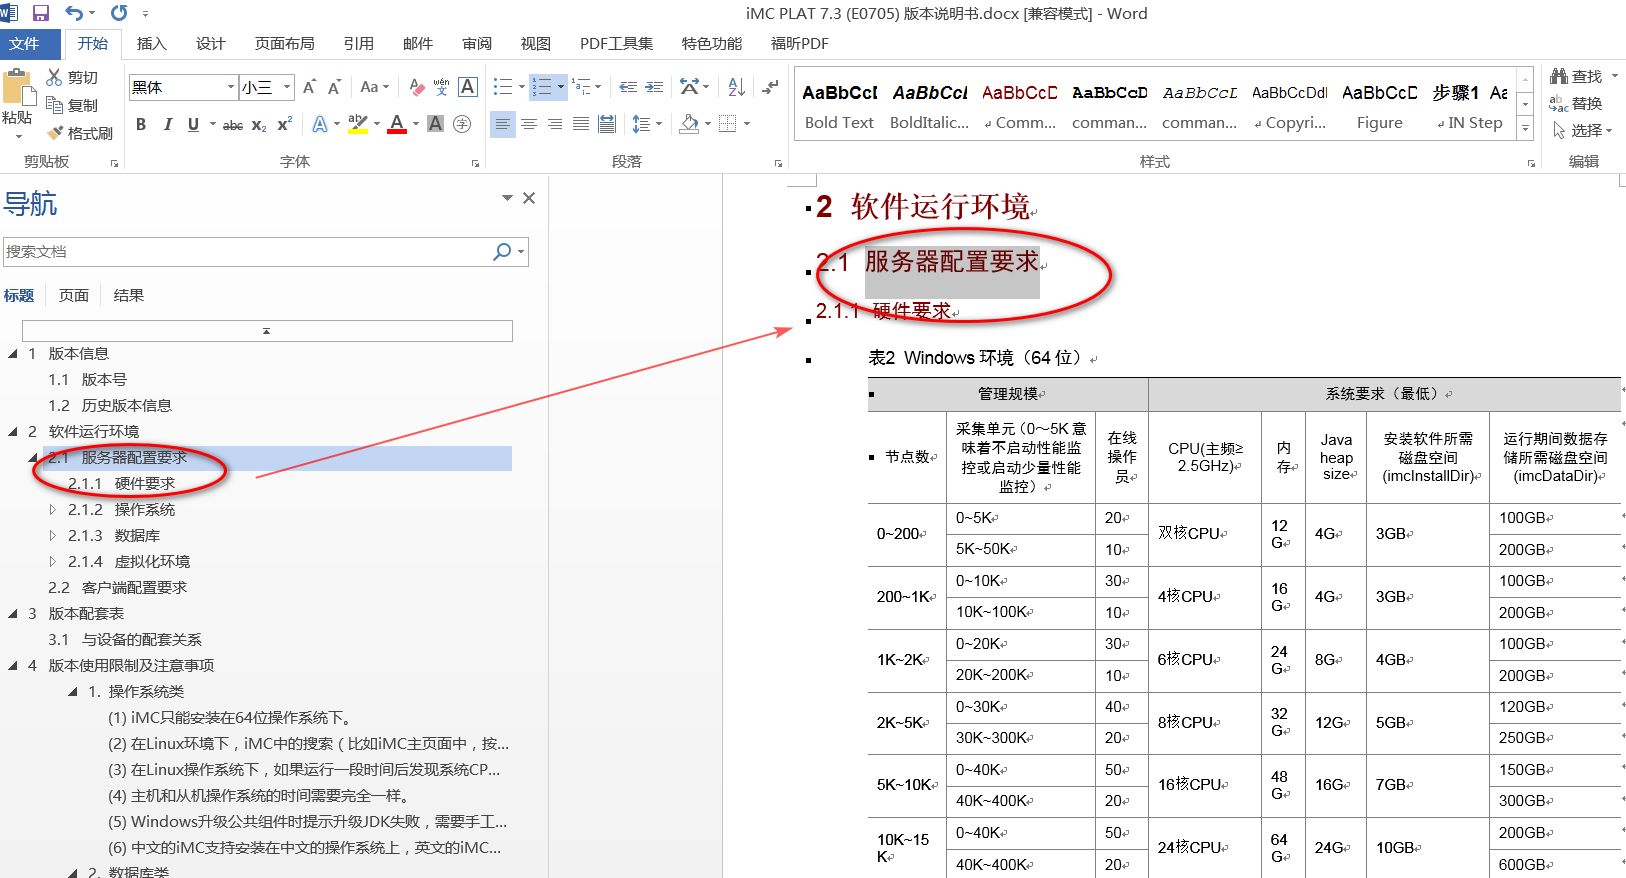
Task: Toggle Italic formatting
Action: point(167,125)
